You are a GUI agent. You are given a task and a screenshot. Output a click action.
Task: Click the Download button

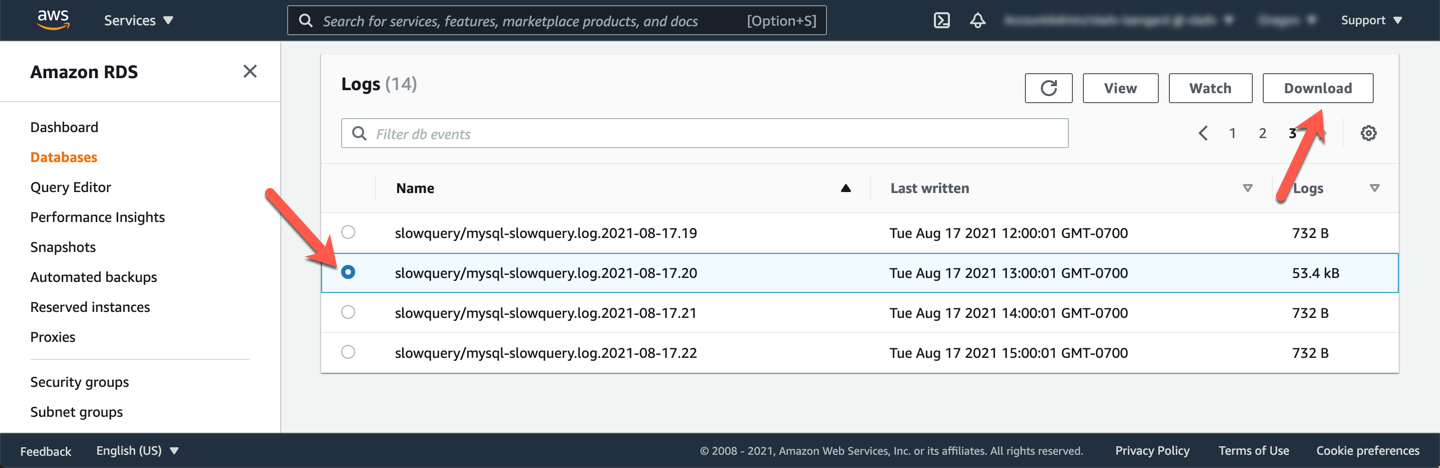tap(1317, 88)
